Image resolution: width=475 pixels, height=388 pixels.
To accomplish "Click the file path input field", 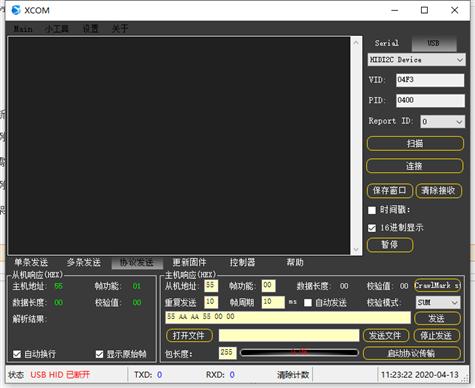I will click(x=289, y=335).
